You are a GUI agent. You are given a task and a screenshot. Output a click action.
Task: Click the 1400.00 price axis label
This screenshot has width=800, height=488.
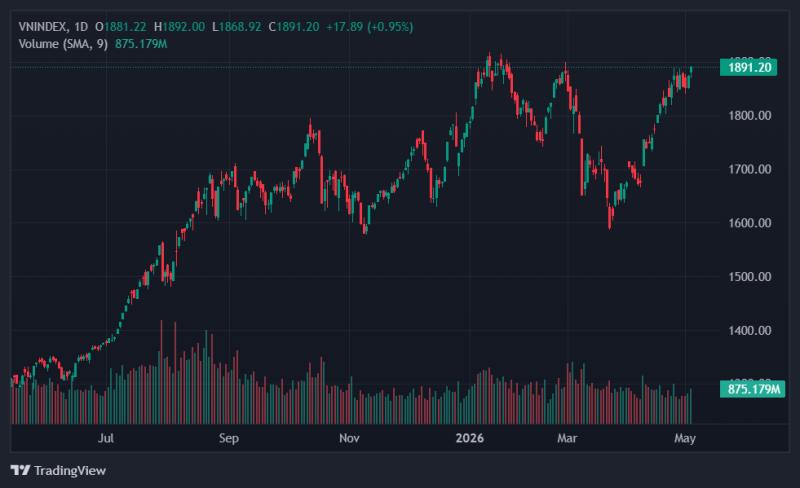coord(749,331)
